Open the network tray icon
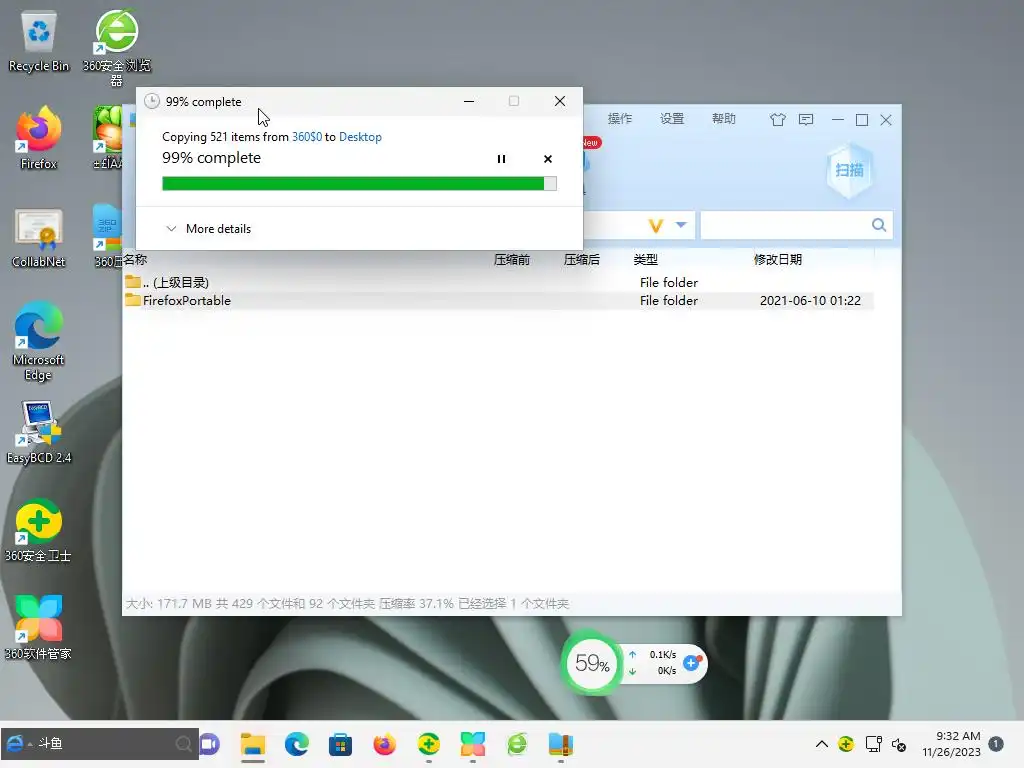The height and width of the screenshot is (768, 1024). point(873,744)
